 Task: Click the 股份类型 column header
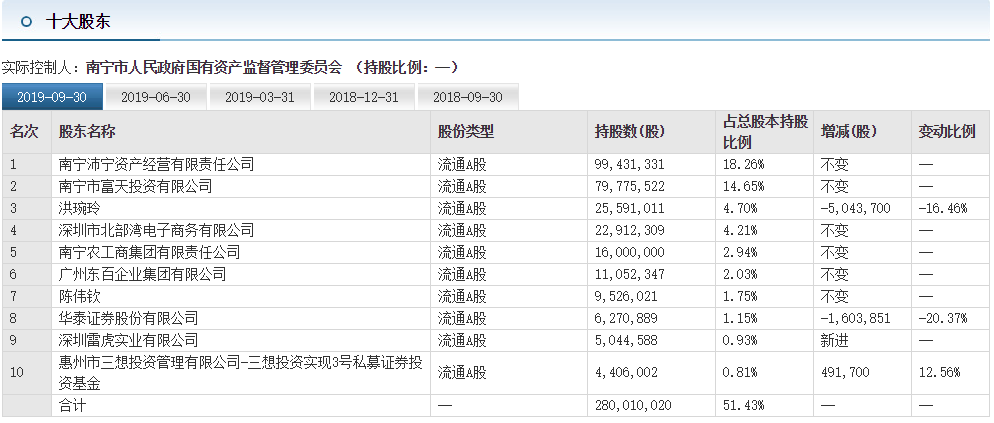pos(466,132)
